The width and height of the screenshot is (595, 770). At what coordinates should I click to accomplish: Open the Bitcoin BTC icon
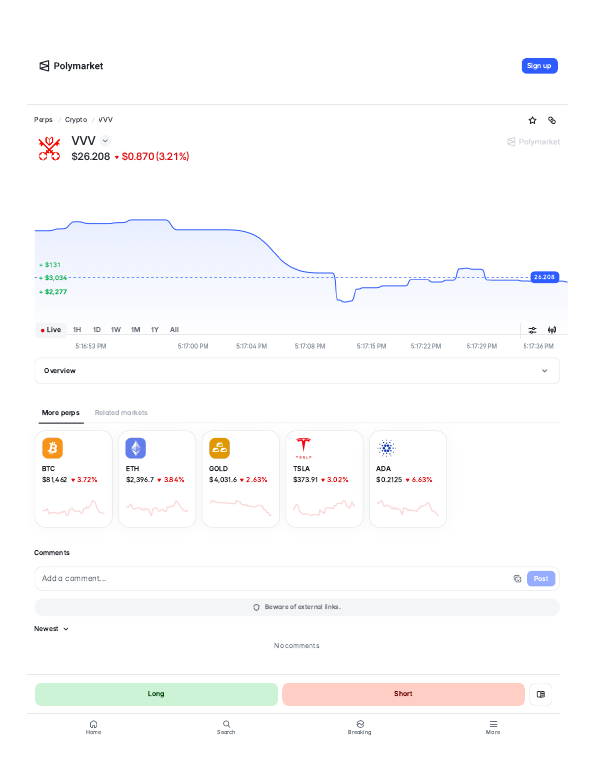point(53,448)
